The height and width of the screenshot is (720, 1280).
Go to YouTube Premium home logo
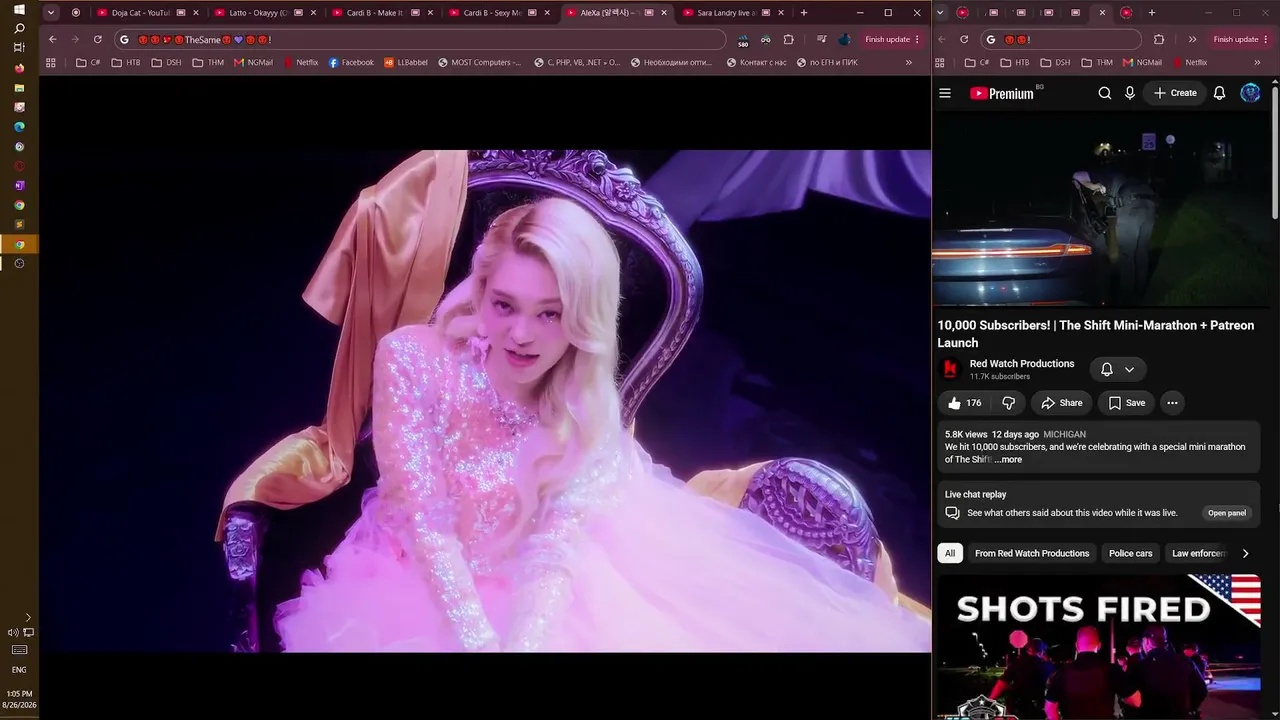click(1002, 93)
